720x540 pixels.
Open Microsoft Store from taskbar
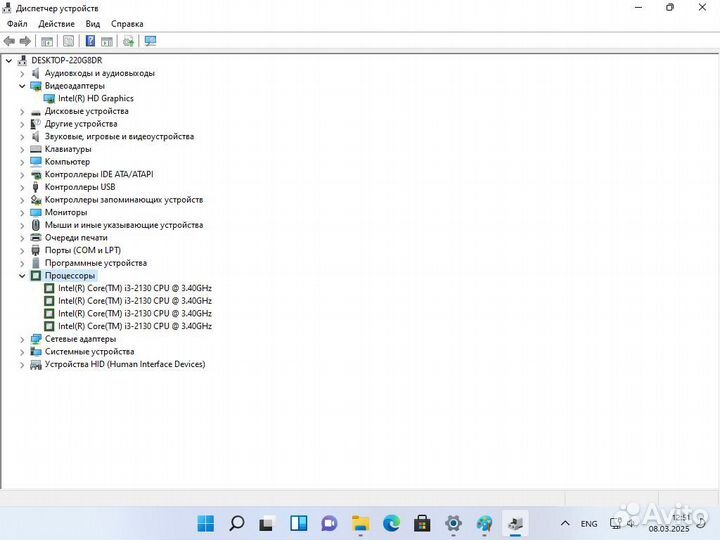tap(422, 523)
